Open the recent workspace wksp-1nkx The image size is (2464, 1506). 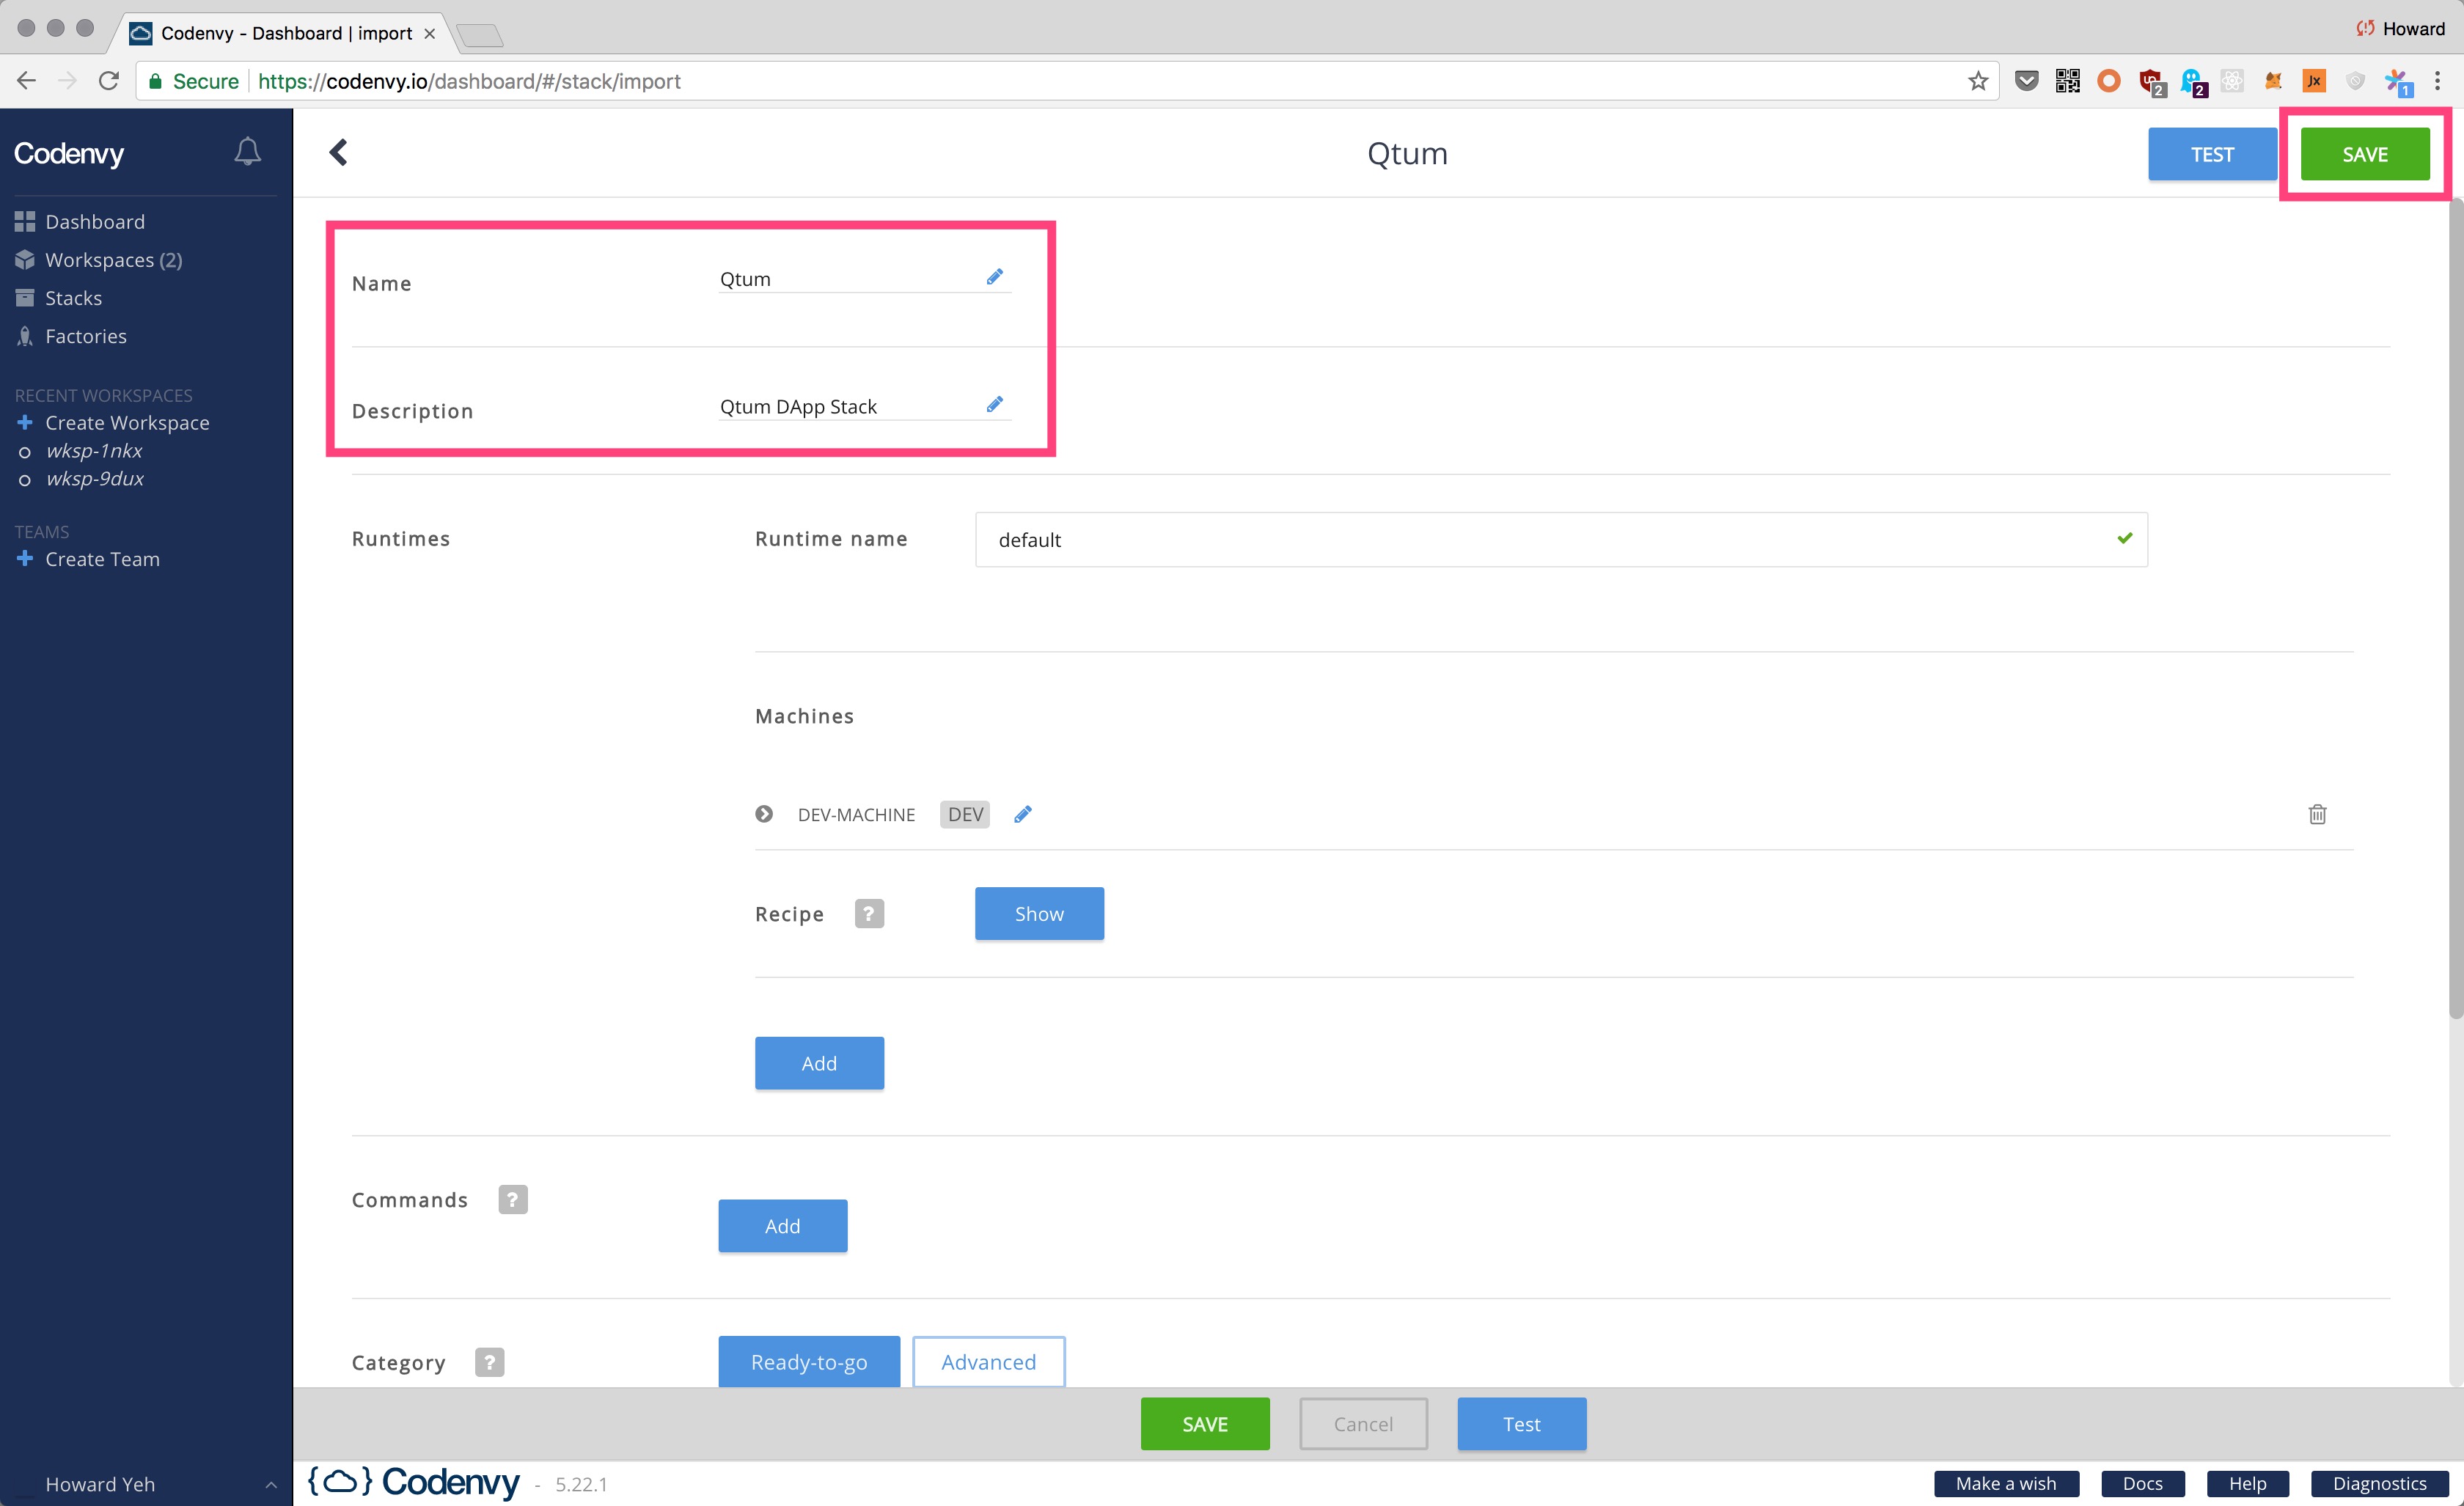[x=94, y=451]
